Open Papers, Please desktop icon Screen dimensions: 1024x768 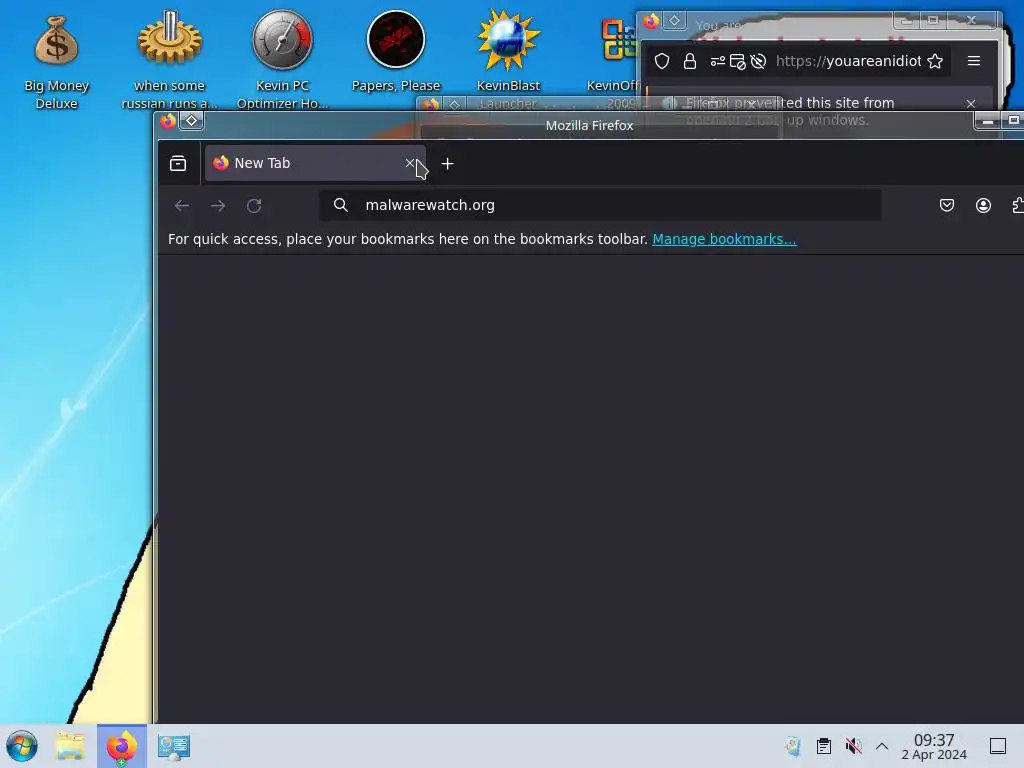(396, 52)
